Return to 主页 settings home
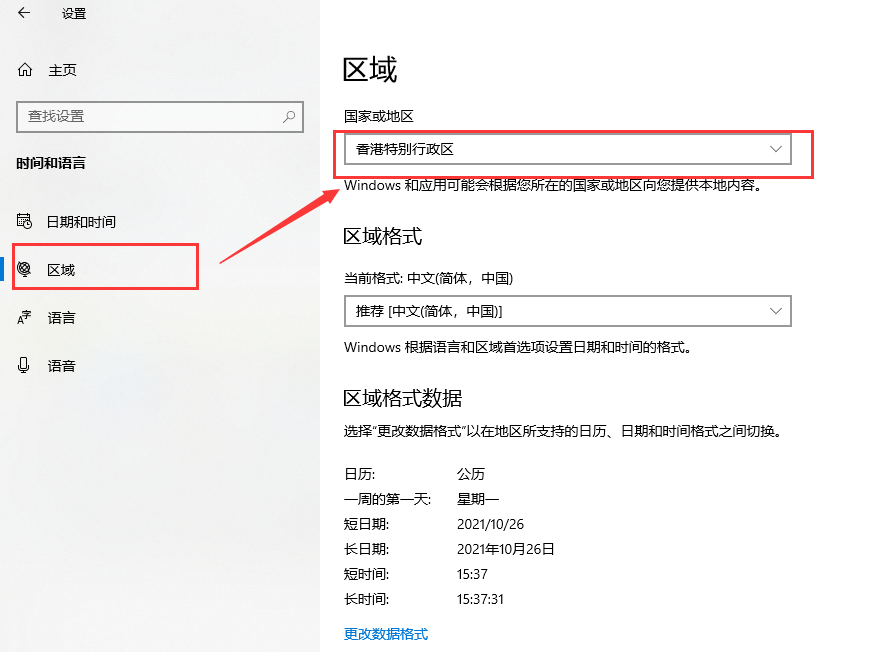Screen dimensions: 869x652 (62, 70)
